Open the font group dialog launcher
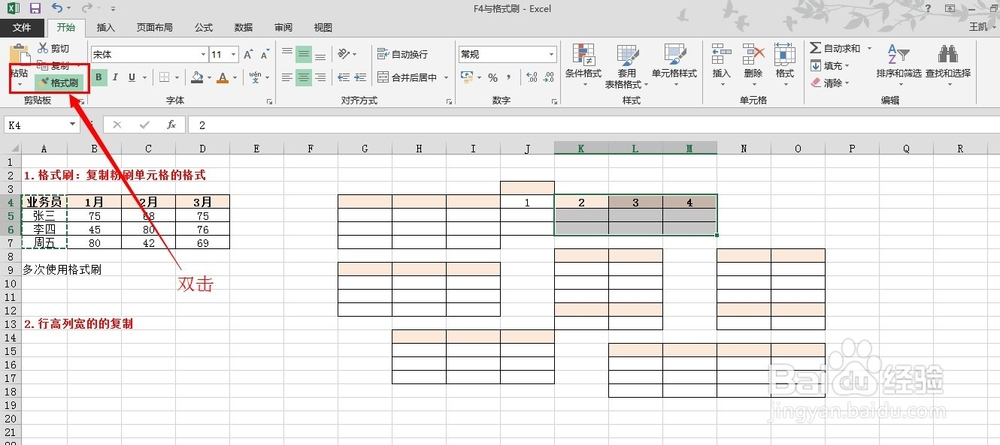 coord(270,101)
